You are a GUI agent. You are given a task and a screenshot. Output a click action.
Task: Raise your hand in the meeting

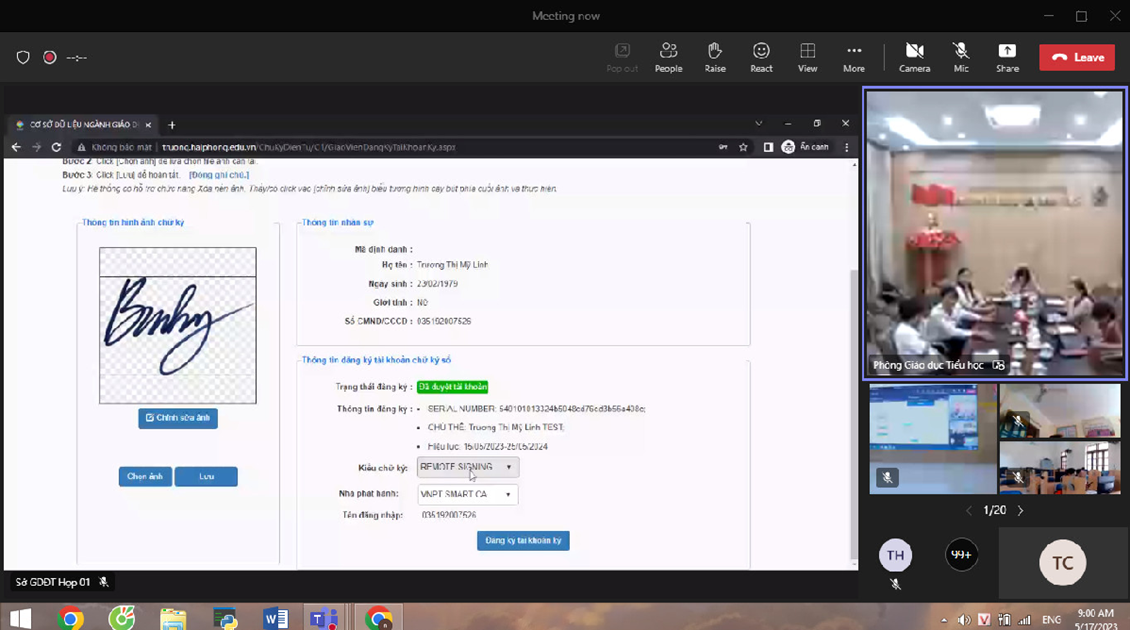(x=715, y=57)
